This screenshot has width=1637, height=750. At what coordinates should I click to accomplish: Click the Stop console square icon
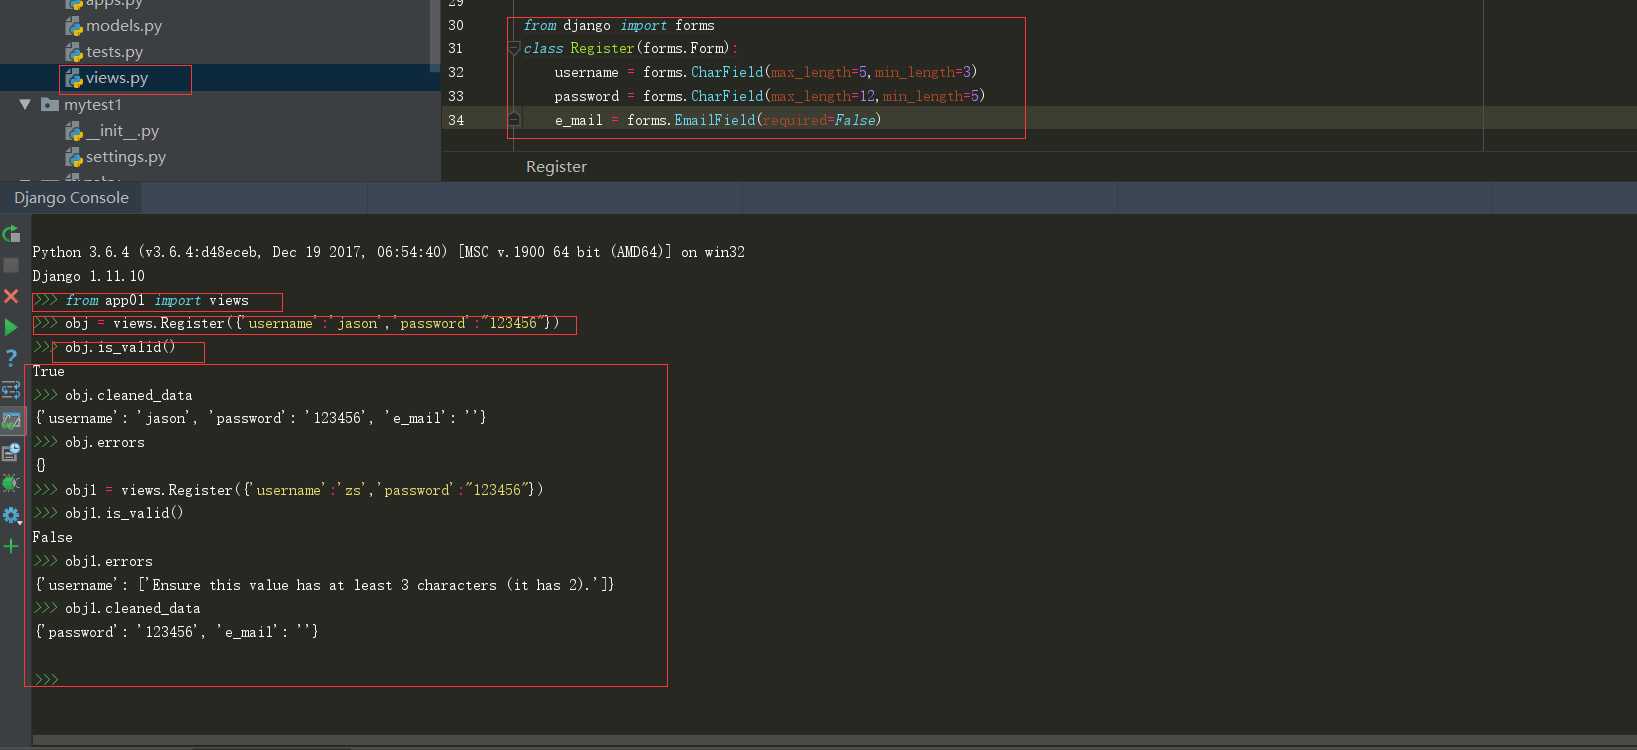(11, 265)
